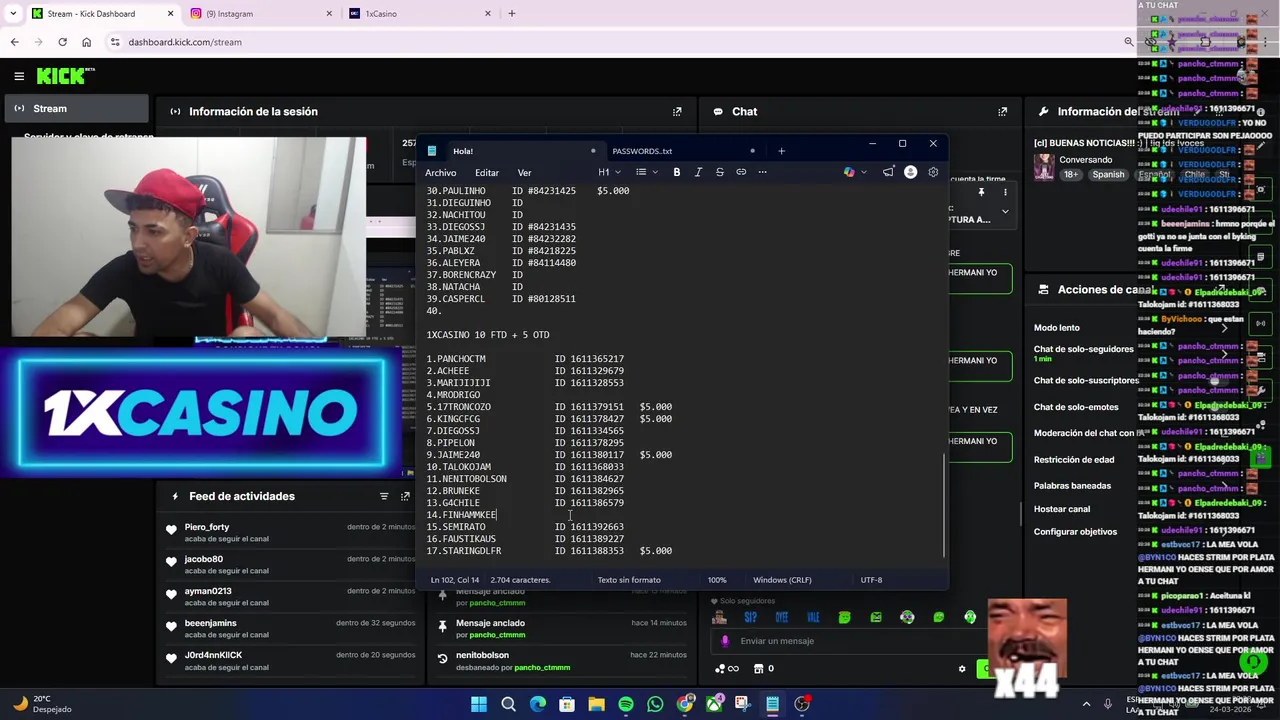Open the Ver menu

524,173
